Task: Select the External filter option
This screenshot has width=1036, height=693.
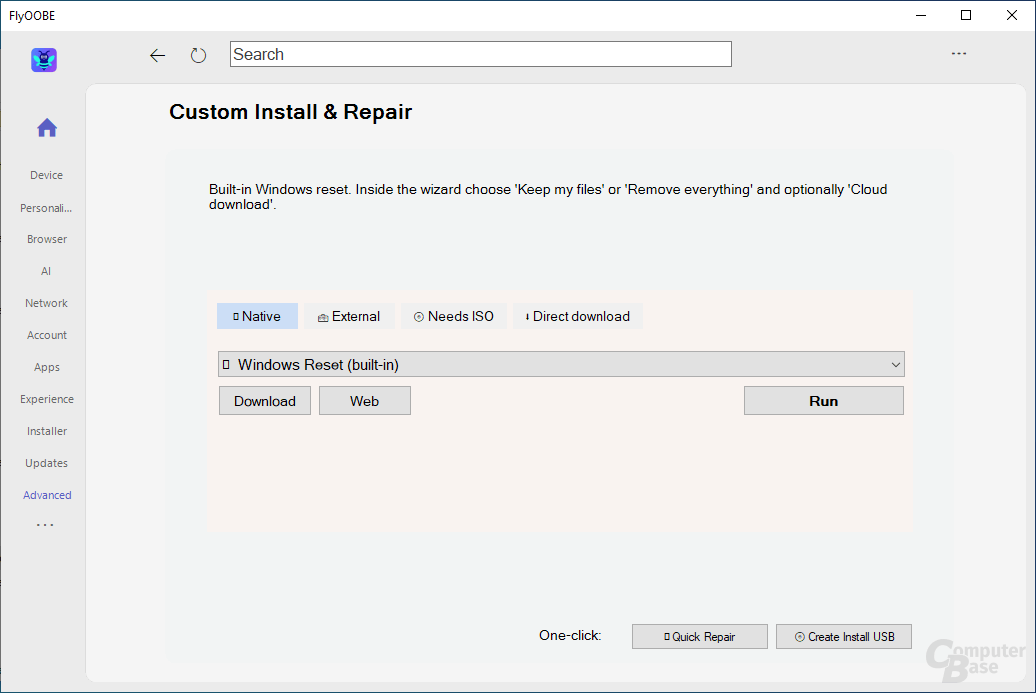Action: [x=349, y=316]
